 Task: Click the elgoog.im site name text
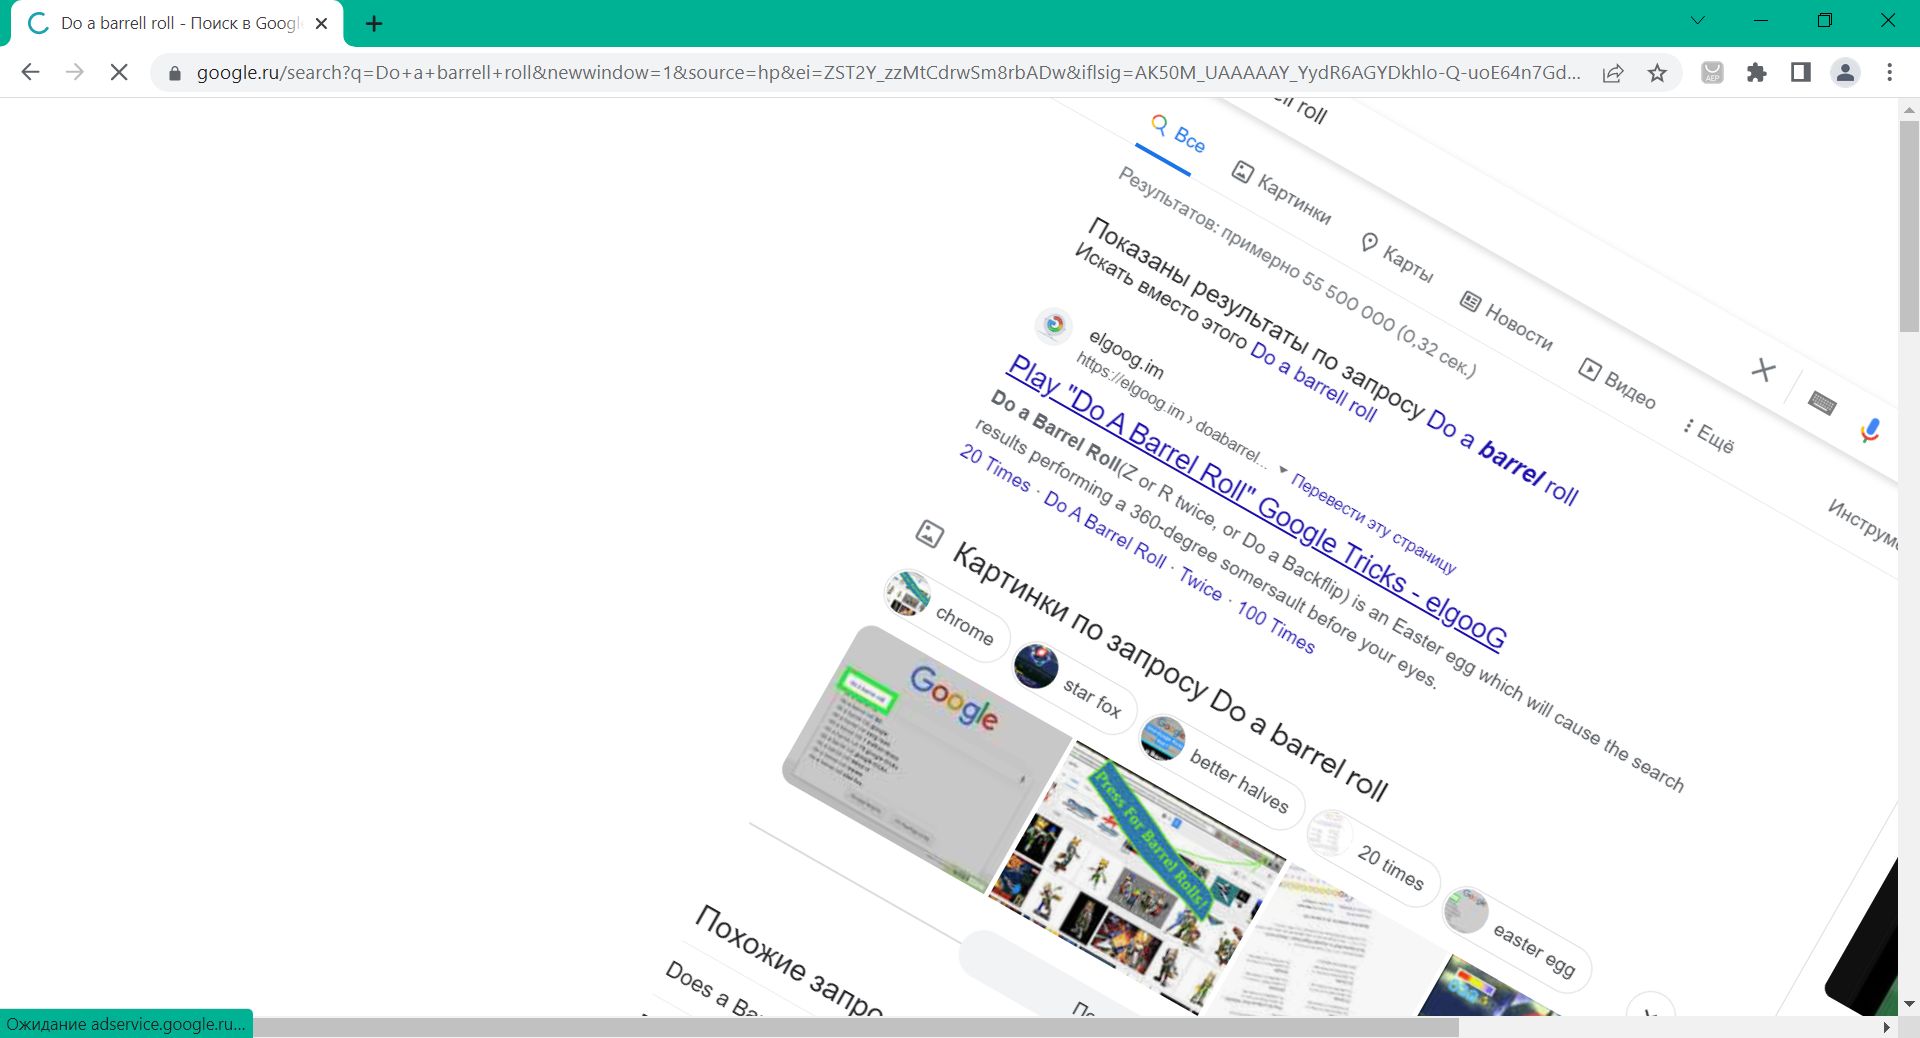(1126, 355)
